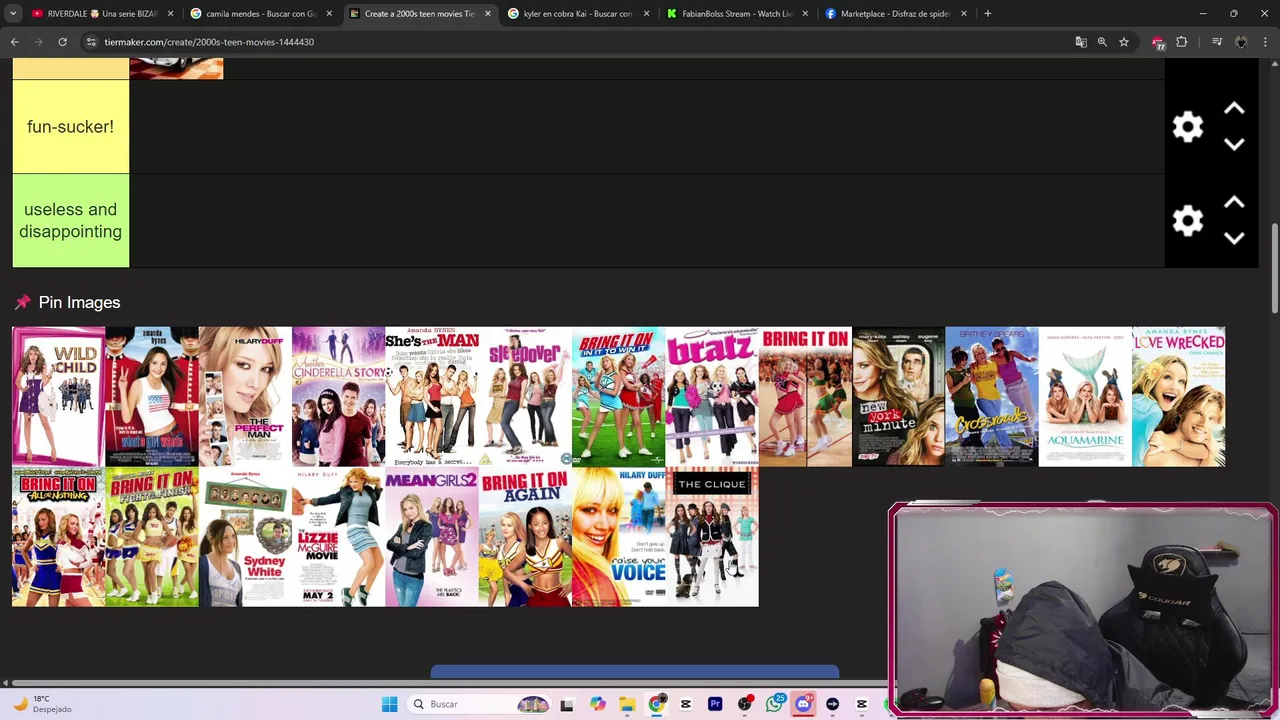Close the RIVERDALE YouTube tab
Screen dimensions: 1280x720
[170, 14]
